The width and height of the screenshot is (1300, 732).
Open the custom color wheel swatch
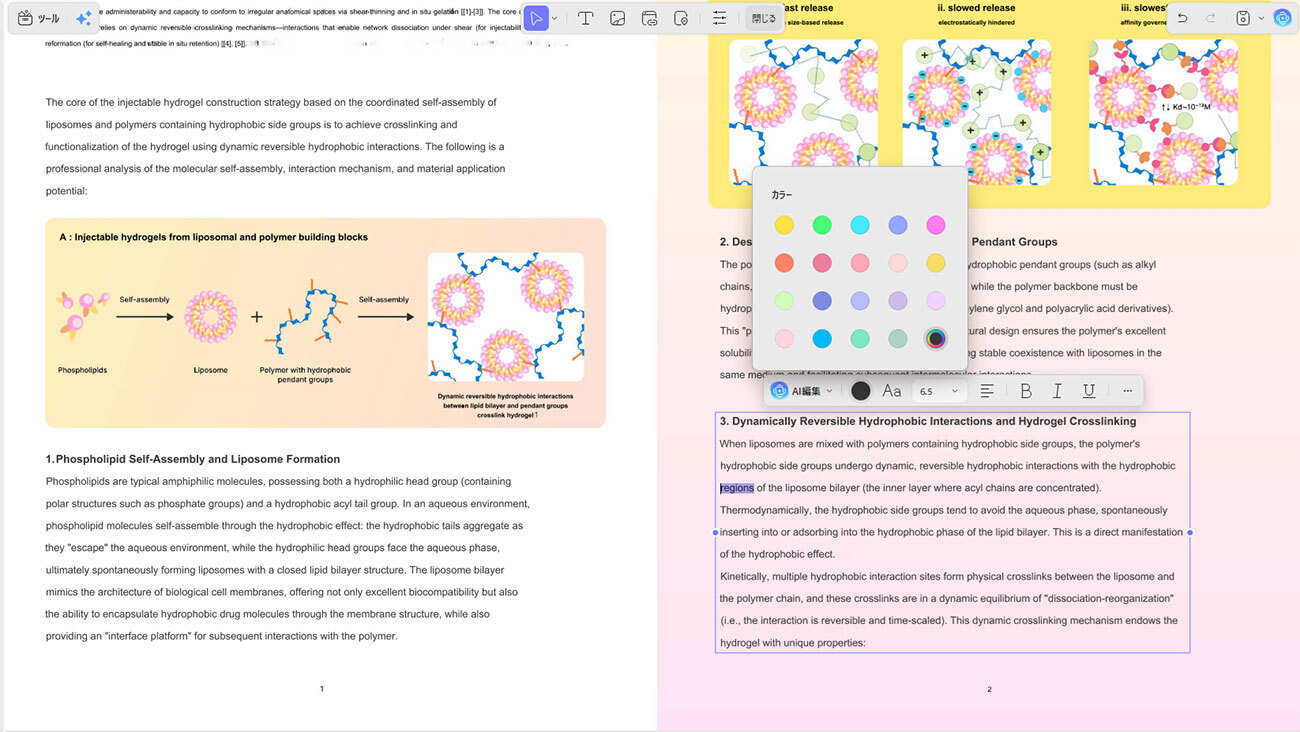pos(936,339)
